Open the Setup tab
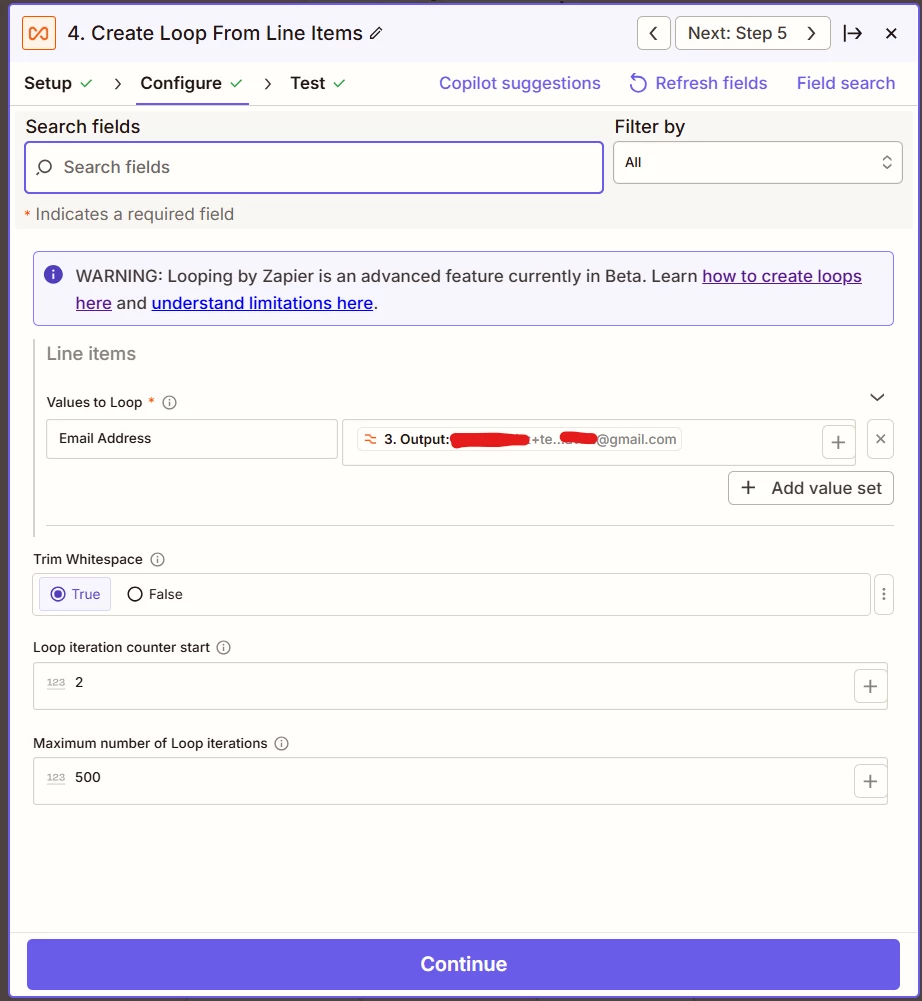 58,84
